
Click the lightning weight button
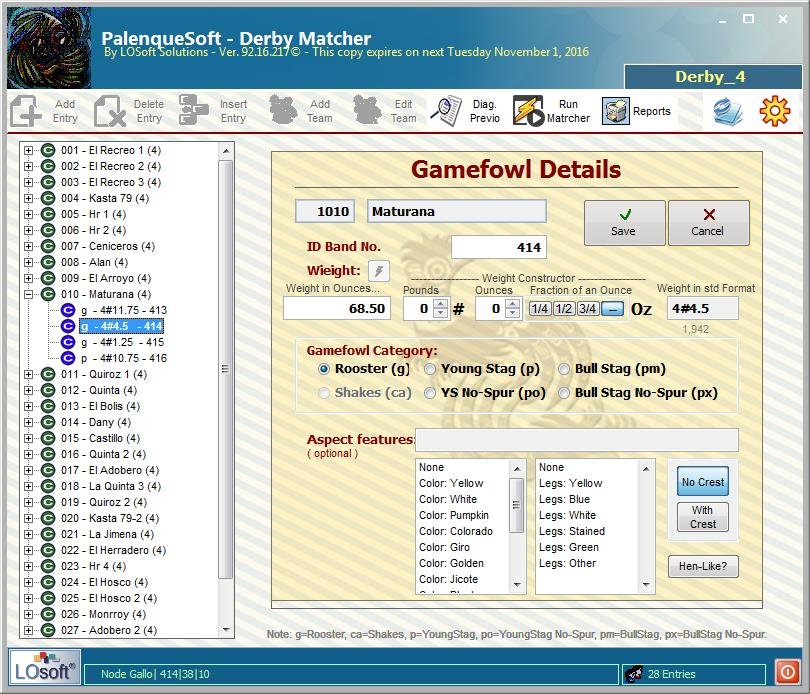(379, 271)
